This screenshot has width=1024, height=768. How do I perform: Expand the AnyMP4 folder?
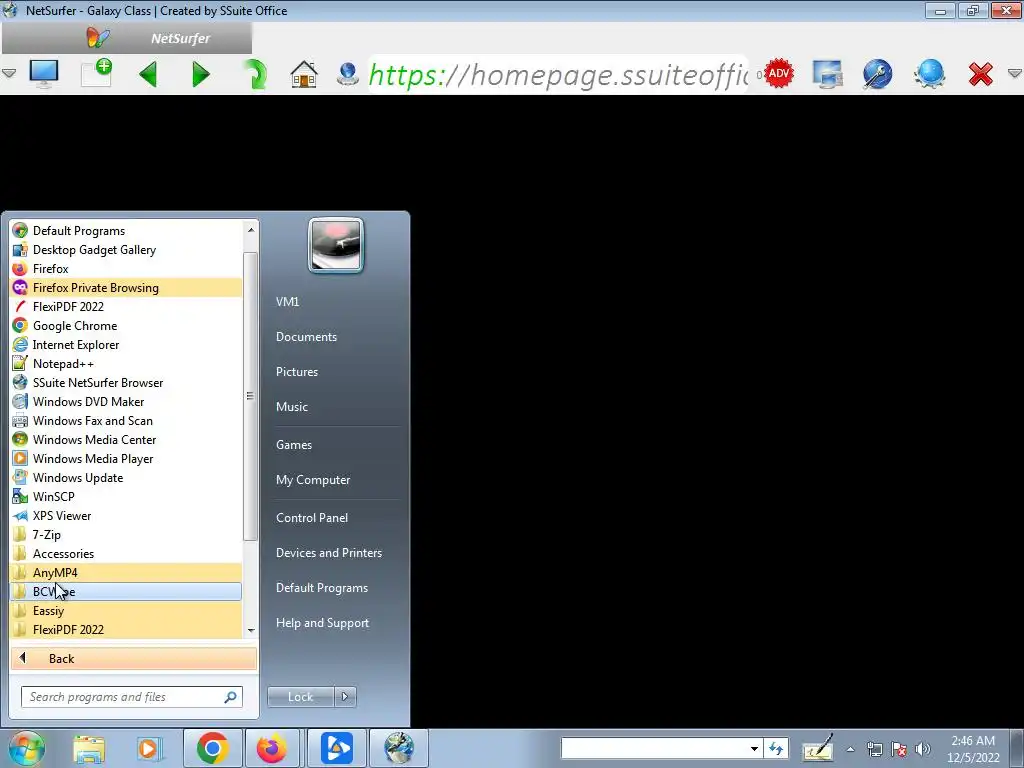point(126,572)
